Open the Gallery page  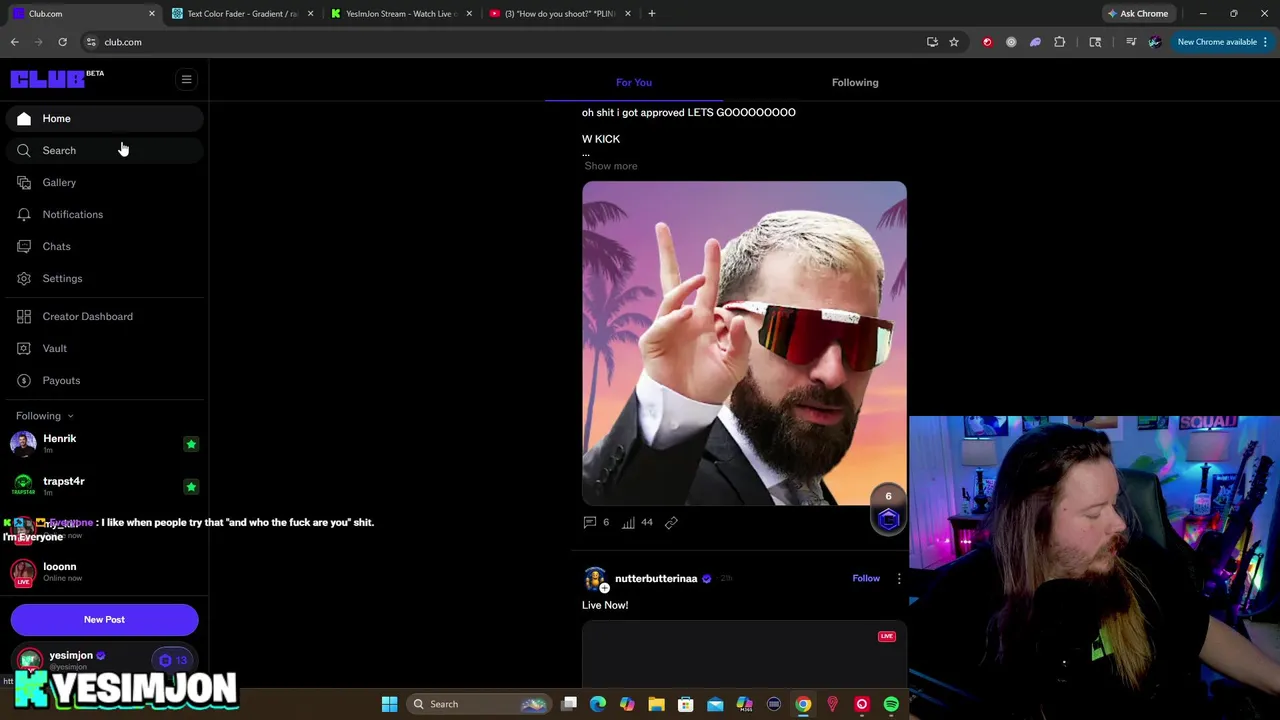point(104,182)
